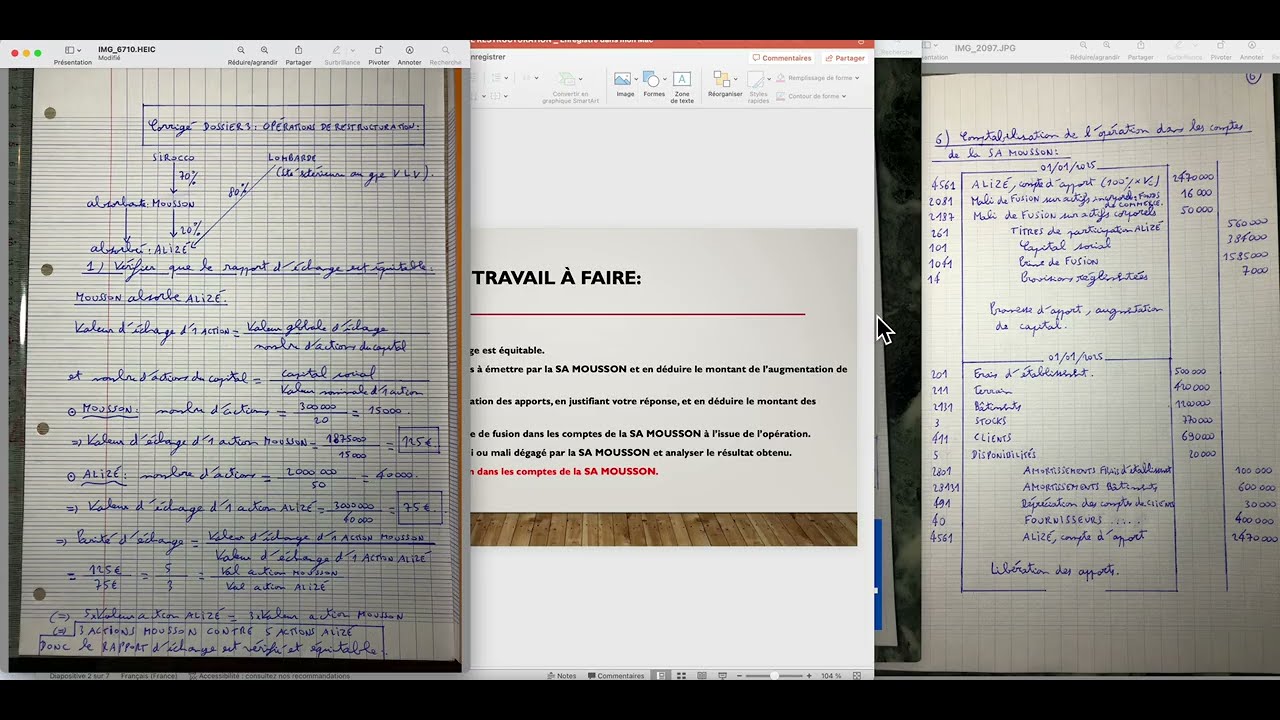Open Présentation sidebar menu in IMG_6710 window
This screenshot has height=720, width=1280.
pyautogui.click(x=72, y=50)
